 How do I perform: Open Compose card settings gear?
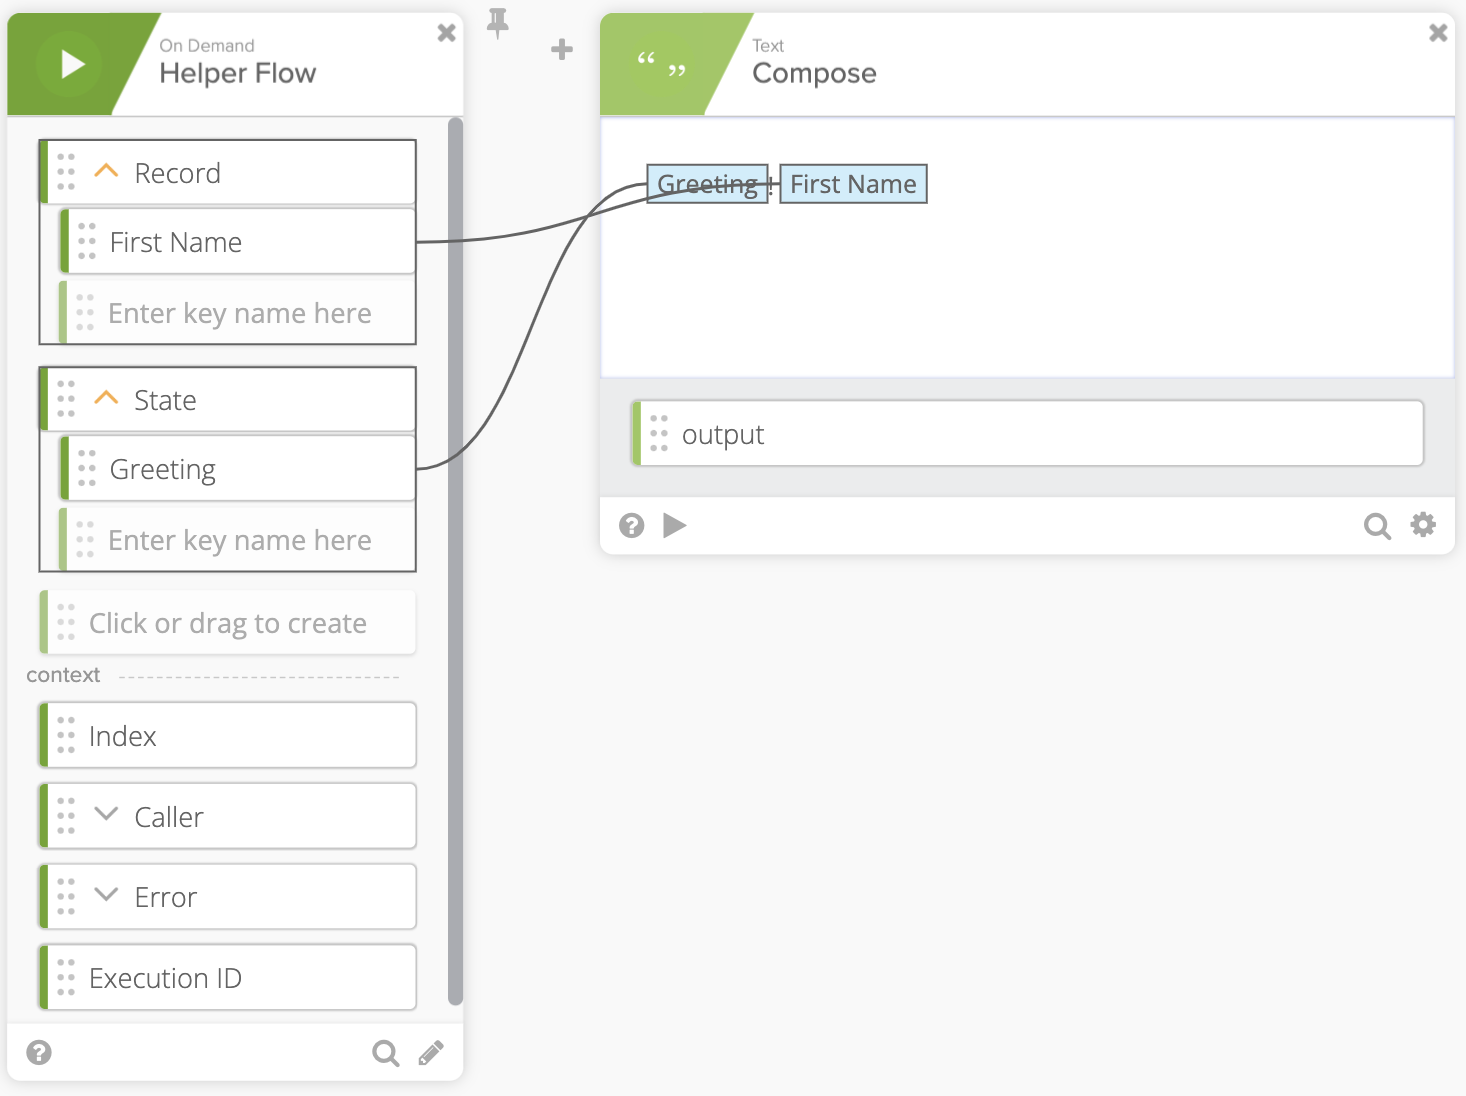coord(1423,525)
